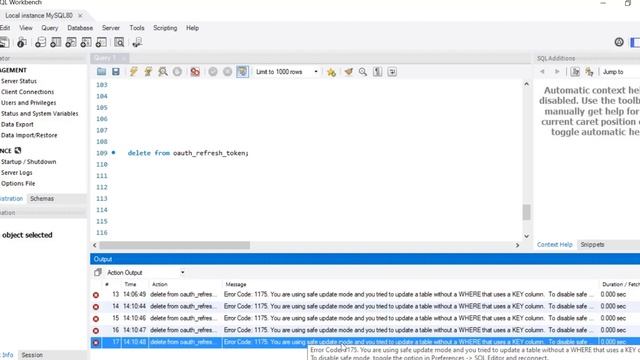Open the Database menu

[80, 28]
